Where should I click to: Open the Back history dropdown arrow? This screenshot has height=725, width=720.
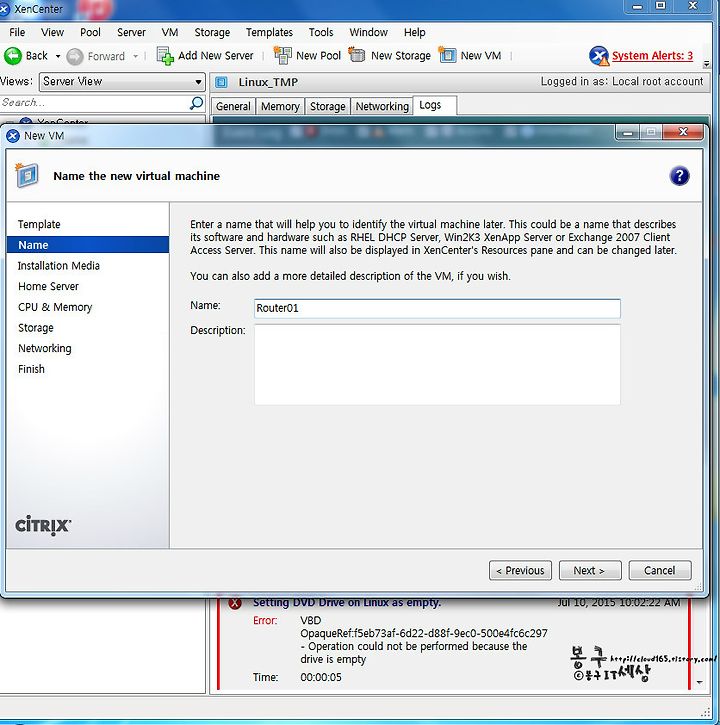58,56
